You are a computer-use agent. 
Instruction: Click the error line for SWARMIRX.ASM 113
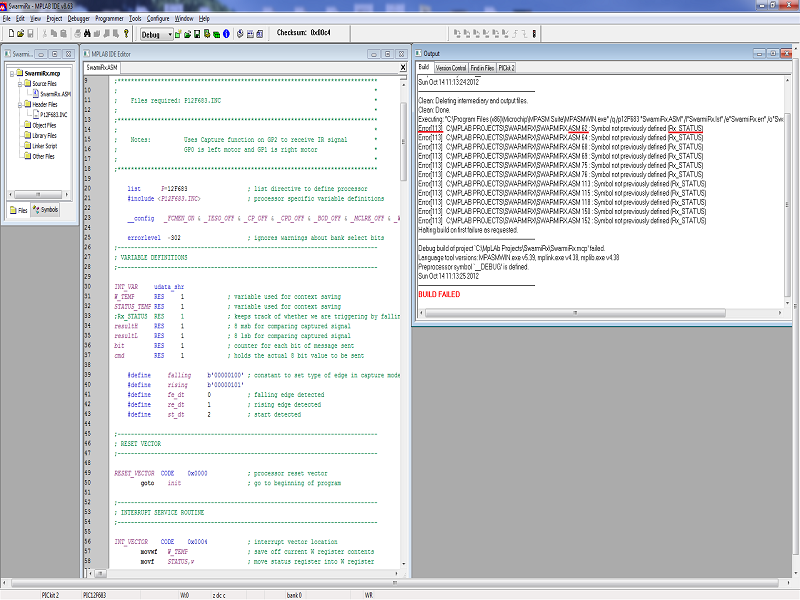pyautogui.click(x=562, y=184)
